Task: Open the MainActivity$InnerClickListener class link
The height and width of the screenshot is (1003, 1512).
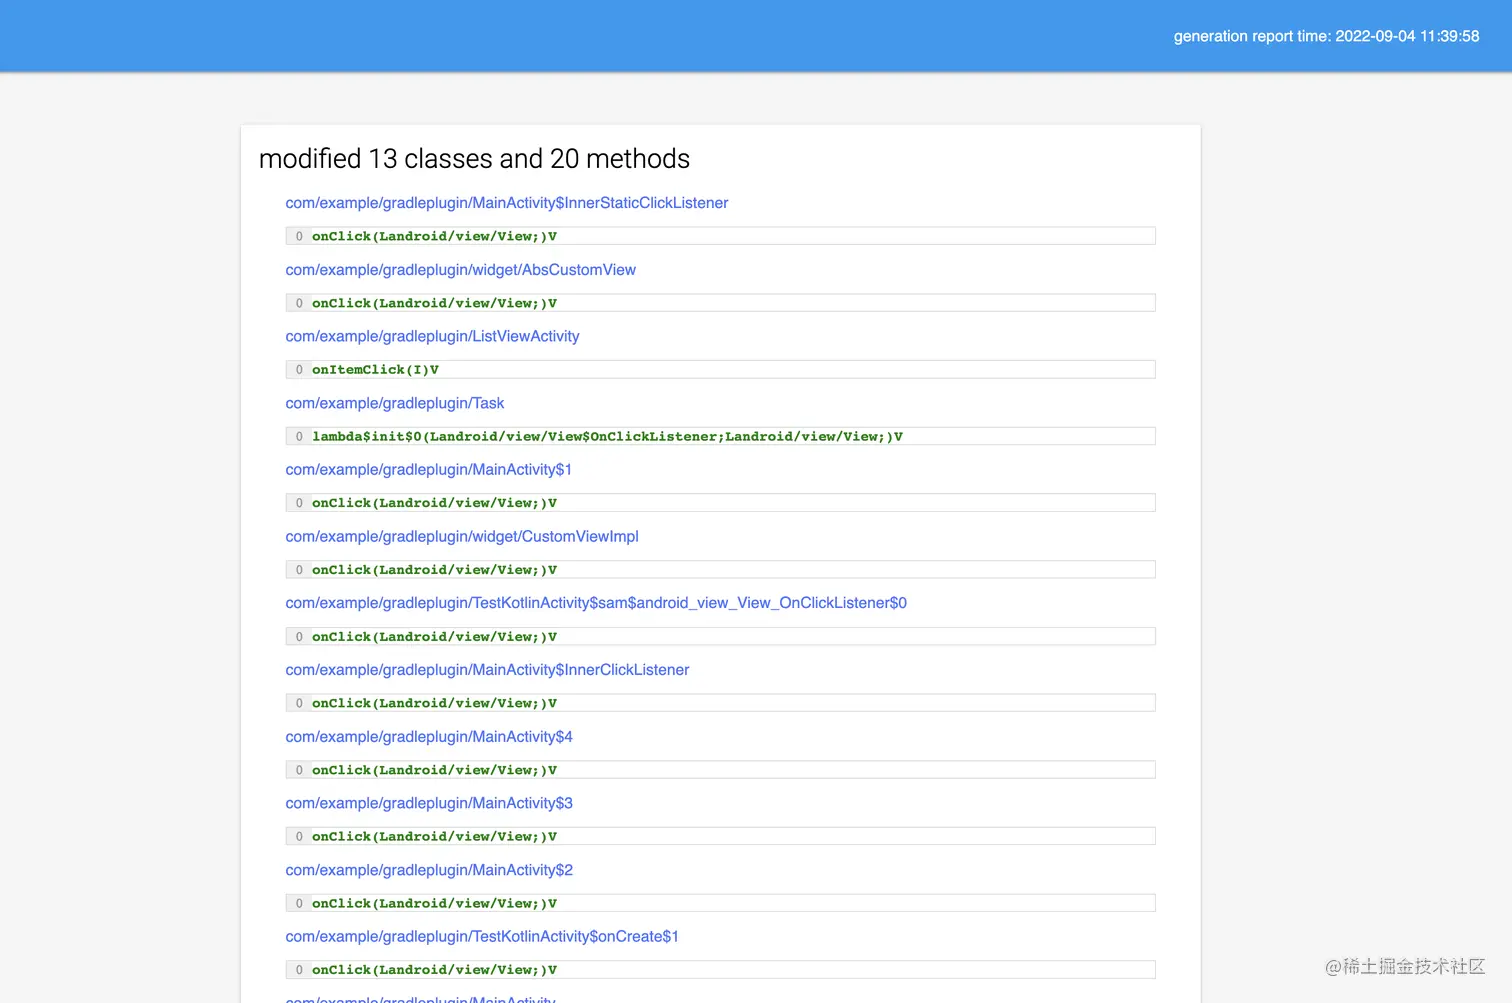Action: [487, 670]
